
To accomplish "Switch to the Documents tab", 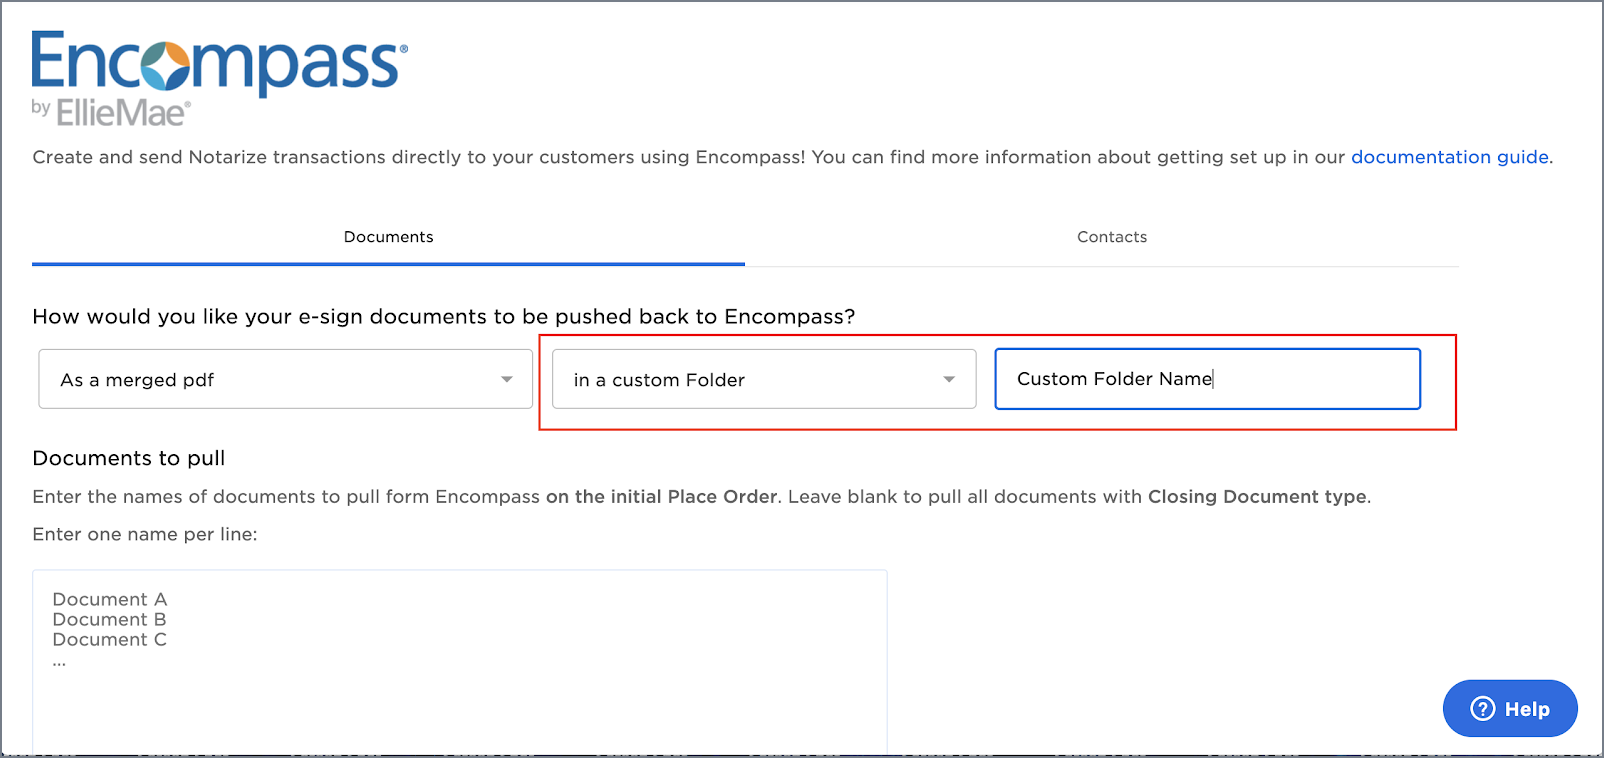I will 388,237.
